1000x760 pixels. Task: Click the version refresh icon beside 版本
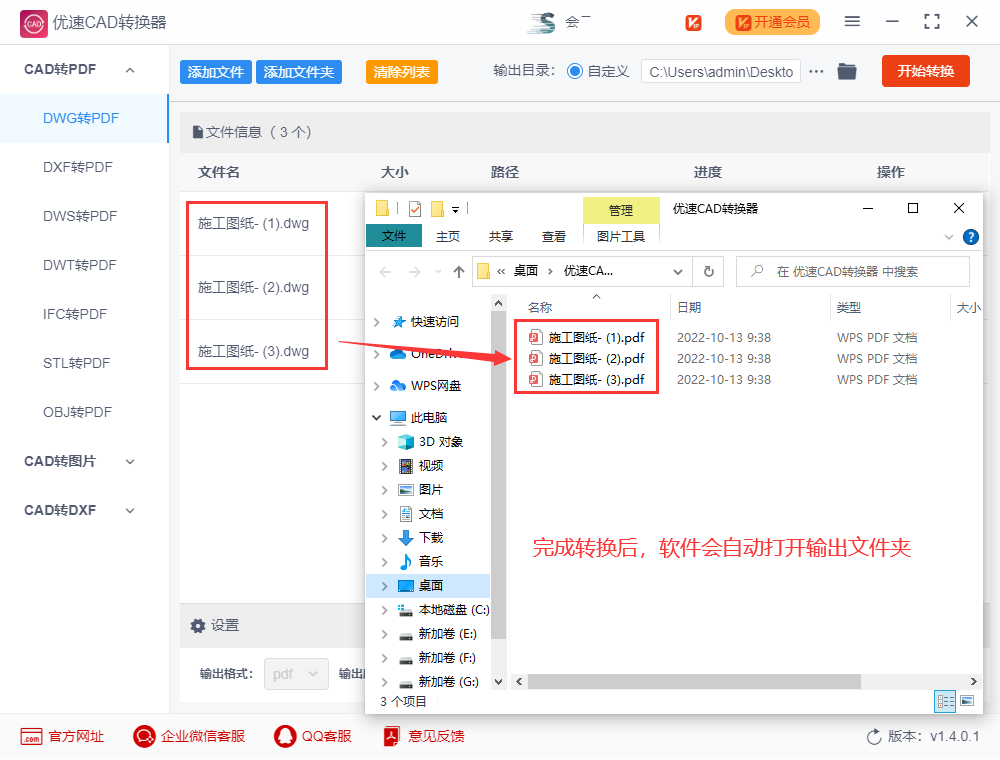coord(874,737)
